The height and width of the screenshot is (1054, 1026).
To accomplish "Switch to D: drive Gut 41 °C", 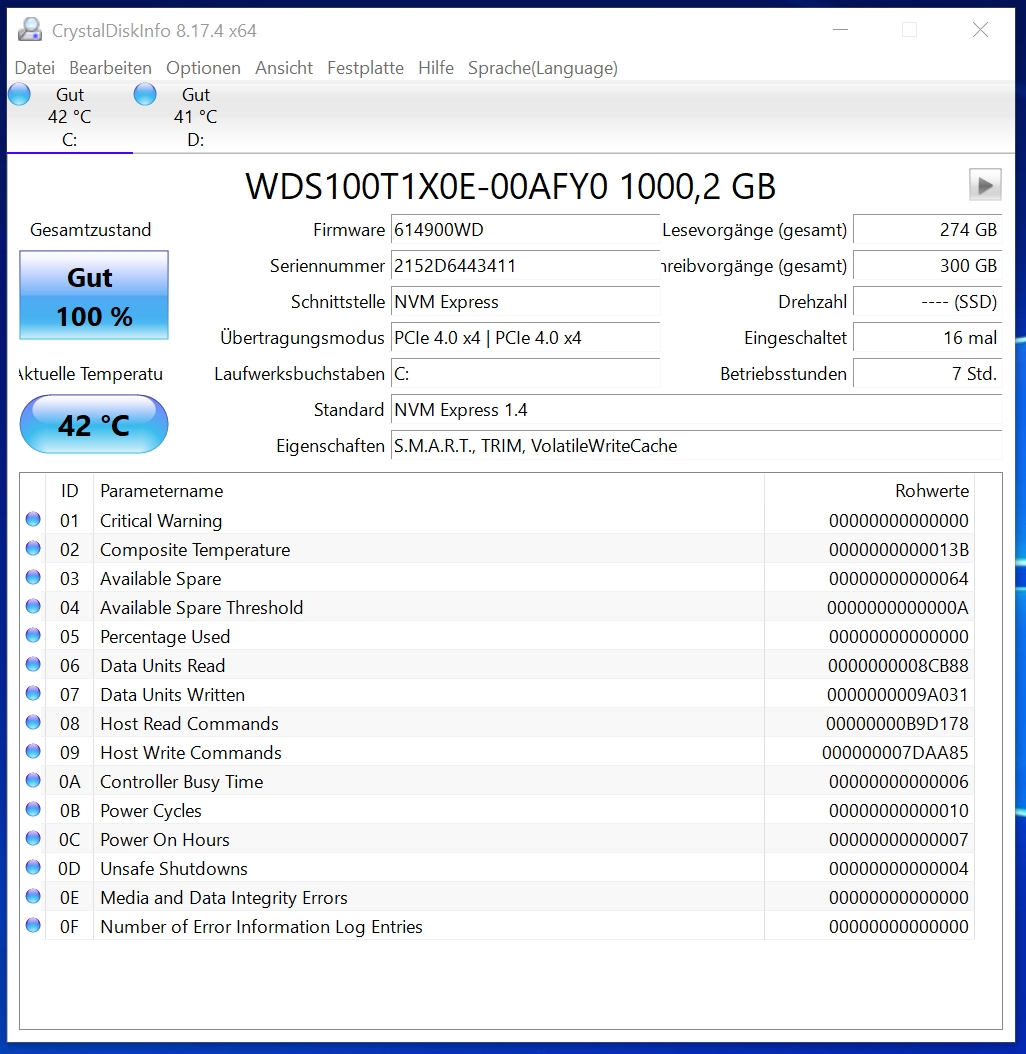I will pyautogui.click(x=196, y=117).
